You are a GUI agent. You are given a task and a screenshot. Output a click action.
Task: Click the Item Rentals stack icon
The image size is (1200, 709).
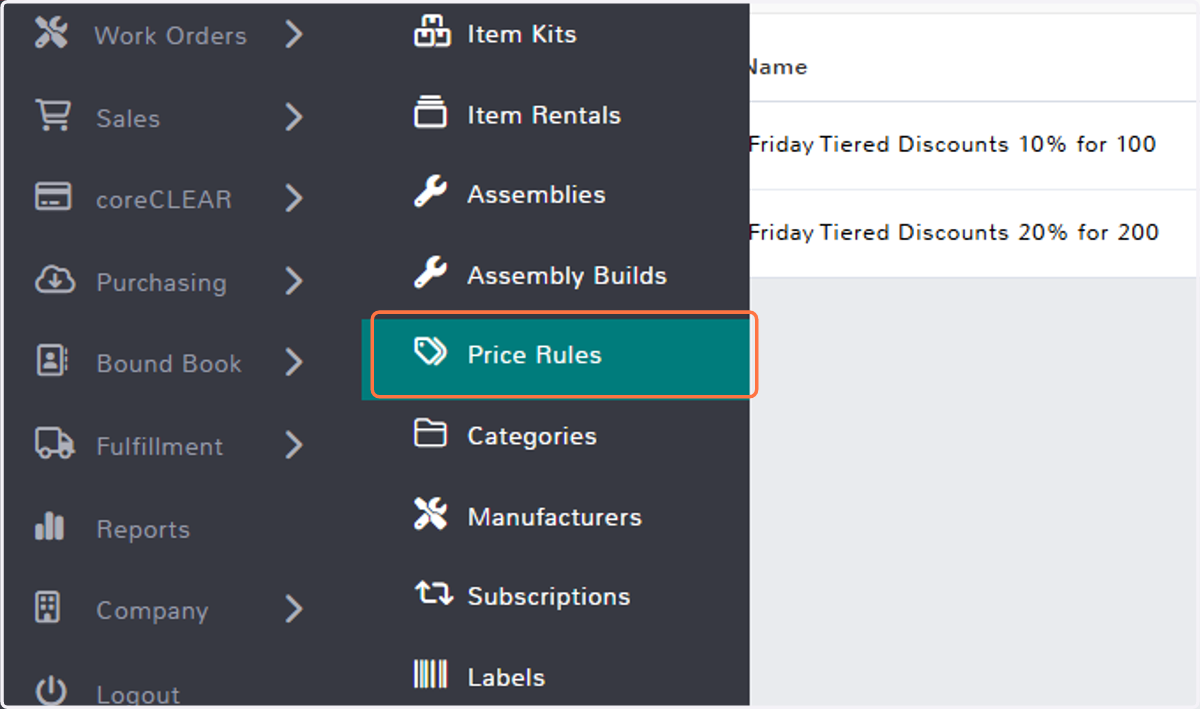430,112
